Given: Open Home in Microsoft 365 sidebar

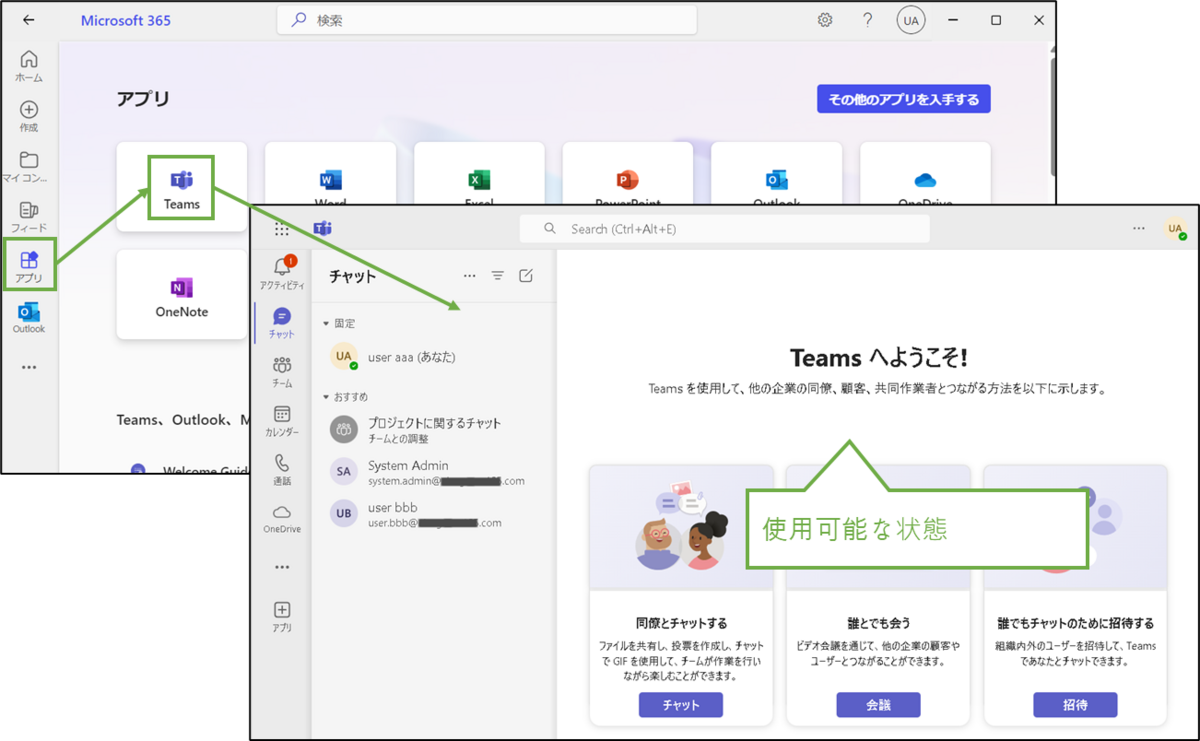Looking at the screenshot, I should coord(29,66).
